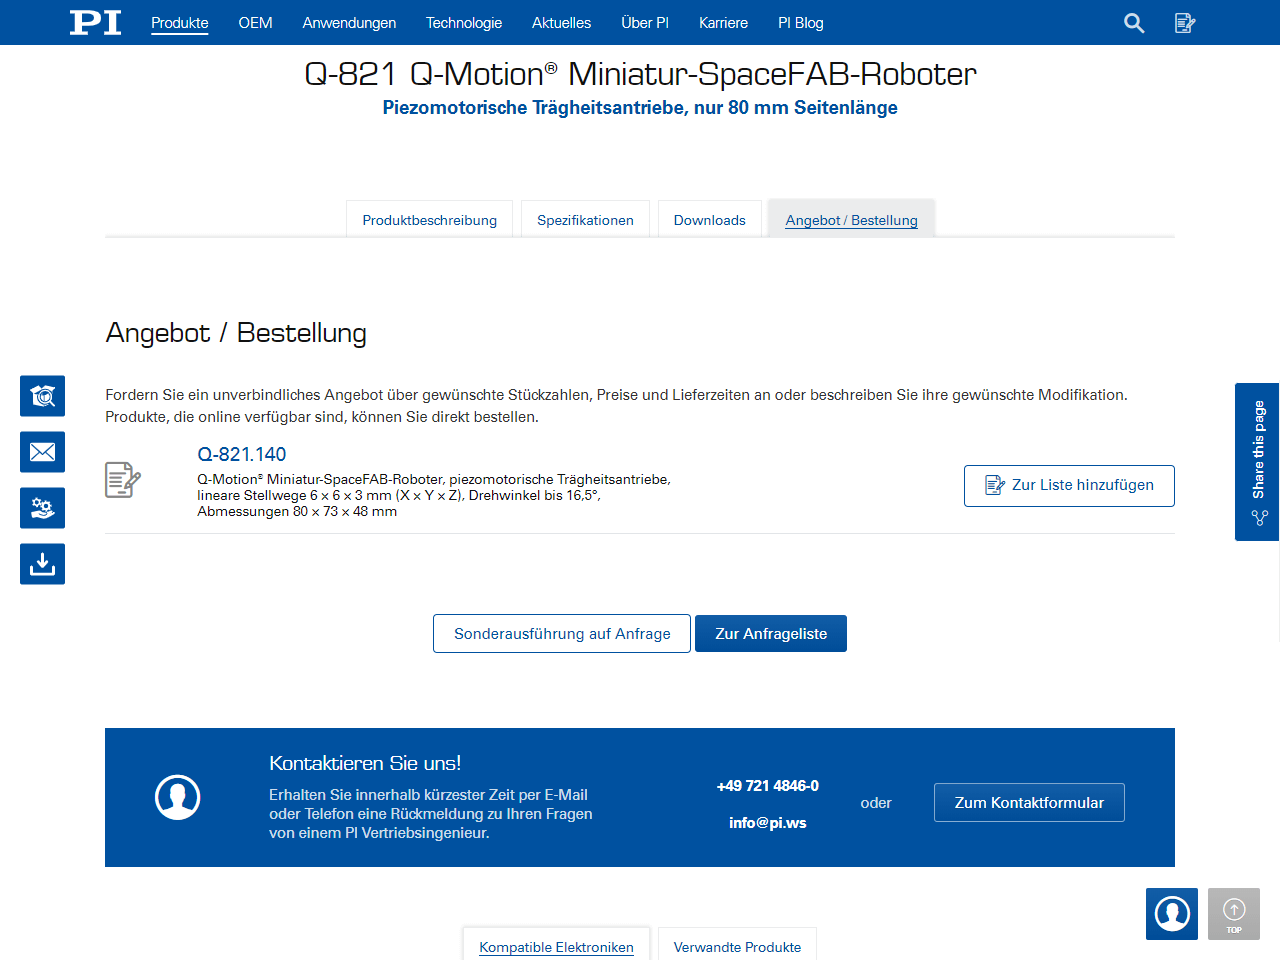Open the Q-821.140 product link
The width and height of the screenshot is (1280, 960).
242,455
